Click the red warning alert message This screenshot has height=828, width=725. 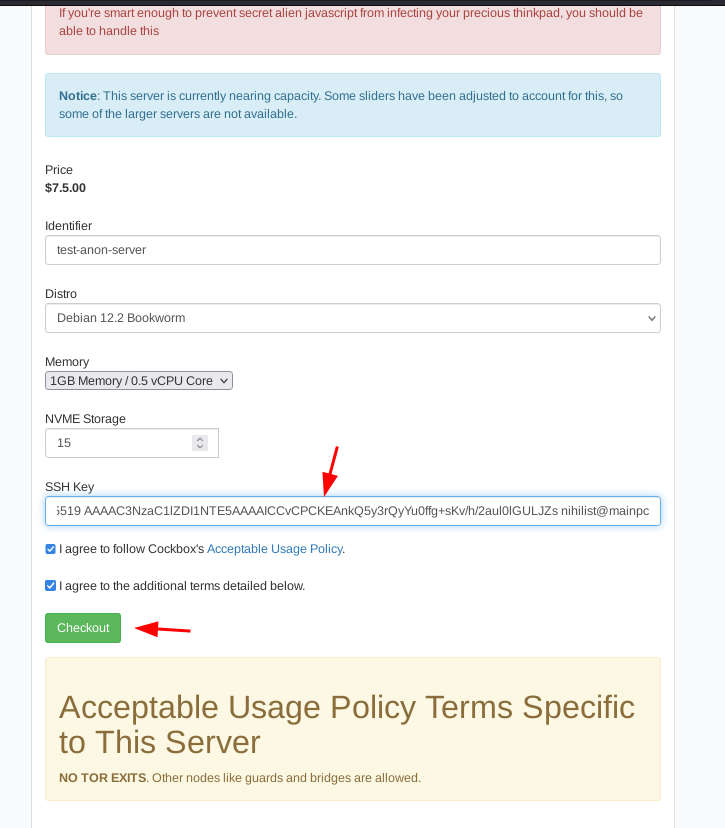(352, 22)
